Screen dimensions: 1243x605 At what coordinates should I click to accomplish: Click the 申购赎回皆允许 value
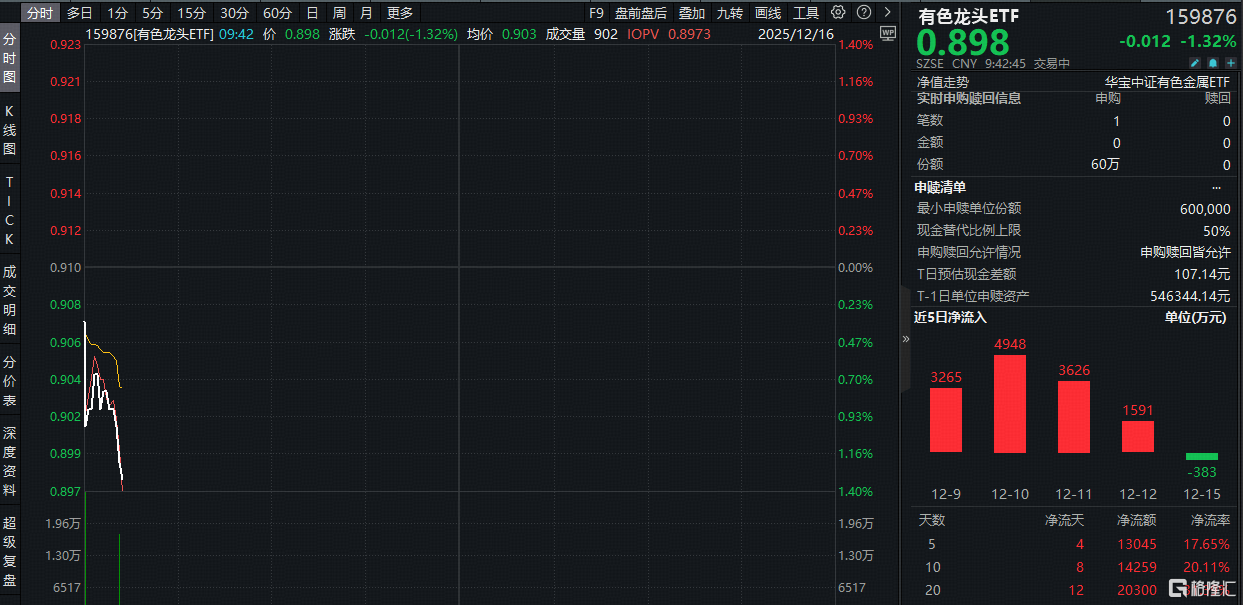(1185, 252)
